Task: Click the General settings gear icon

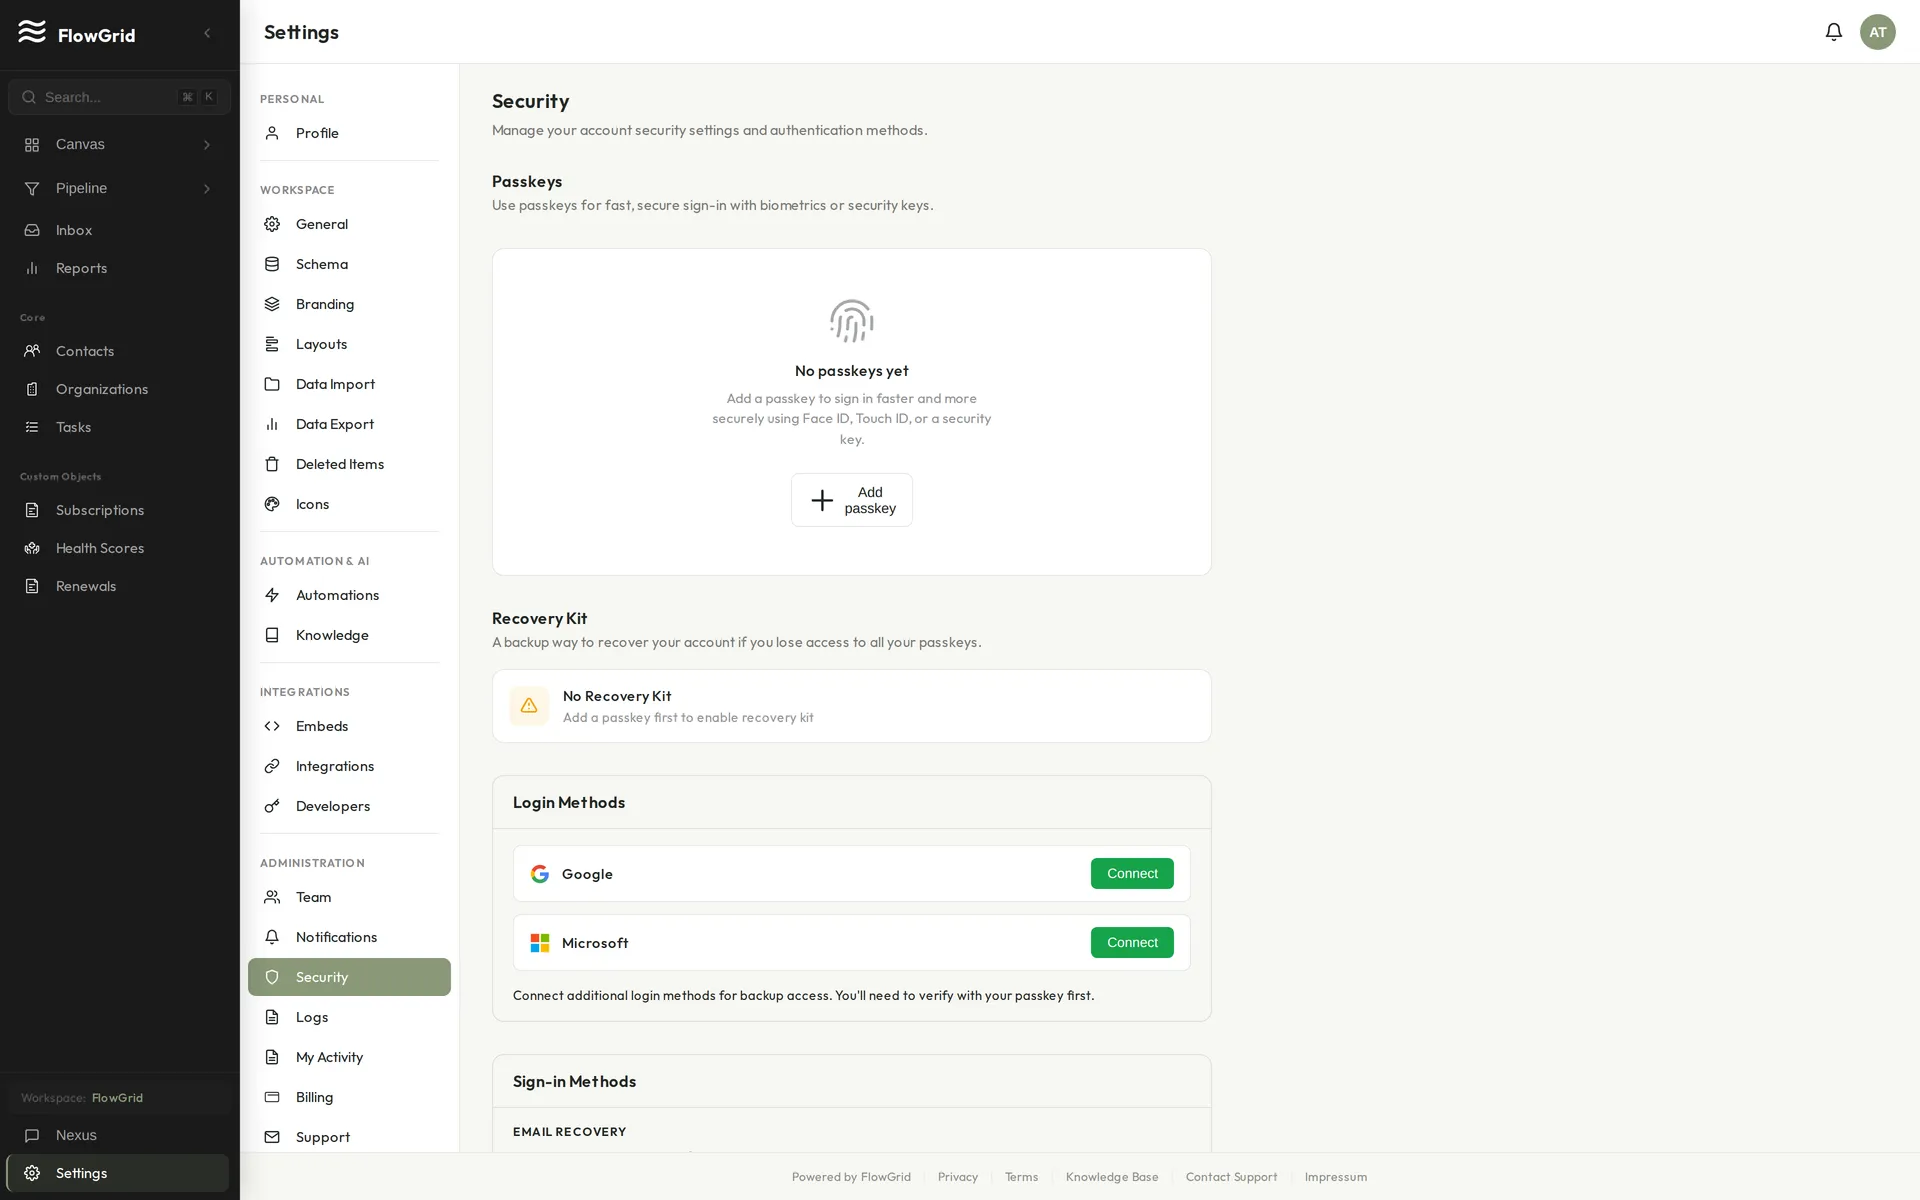Action: pos(272,224)
